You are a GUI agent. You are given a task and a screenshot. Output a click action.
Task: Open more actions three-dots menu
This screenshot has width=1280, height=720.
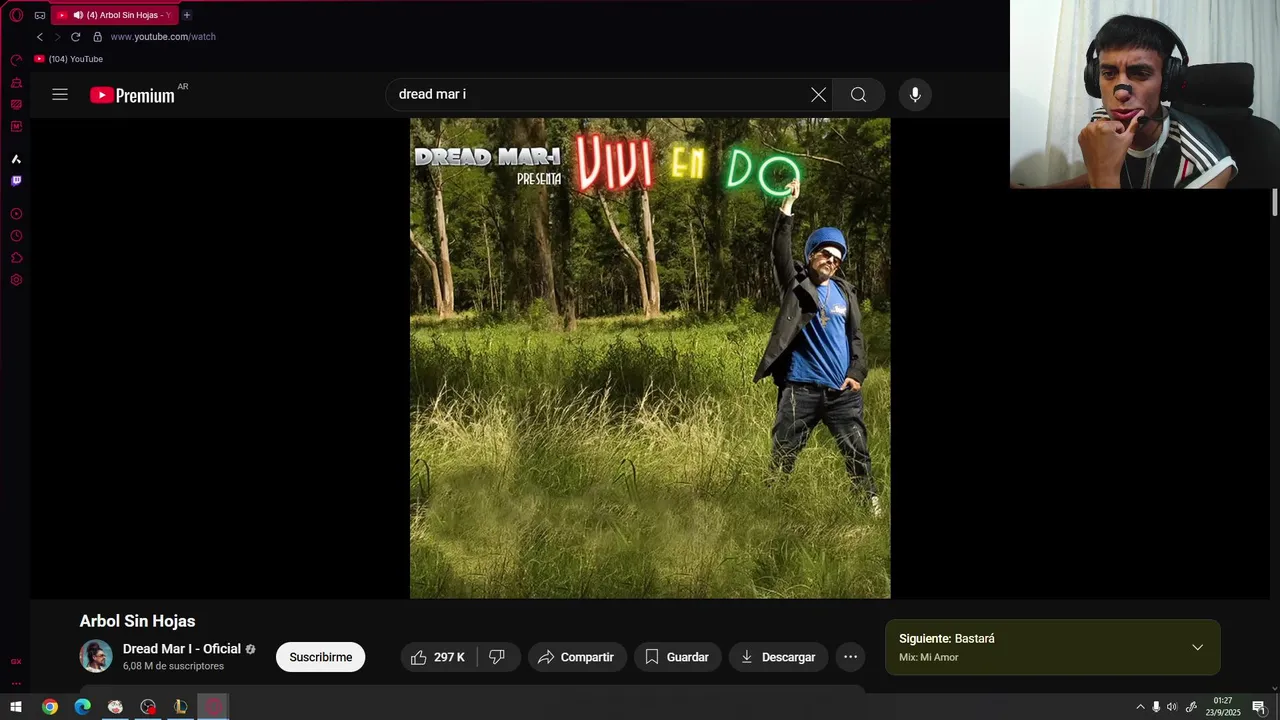(850, 657)
